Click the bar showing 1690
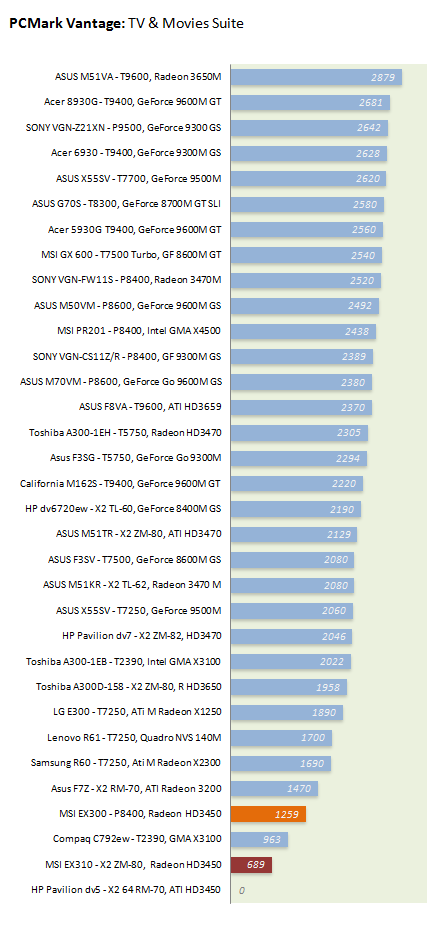 (x=281, y=764)
